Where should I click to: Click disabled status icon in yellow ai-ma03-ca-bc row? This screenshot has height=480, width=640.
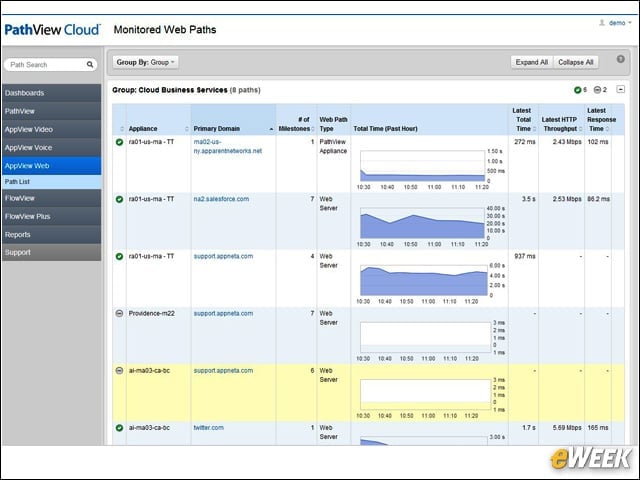(119, 371)
